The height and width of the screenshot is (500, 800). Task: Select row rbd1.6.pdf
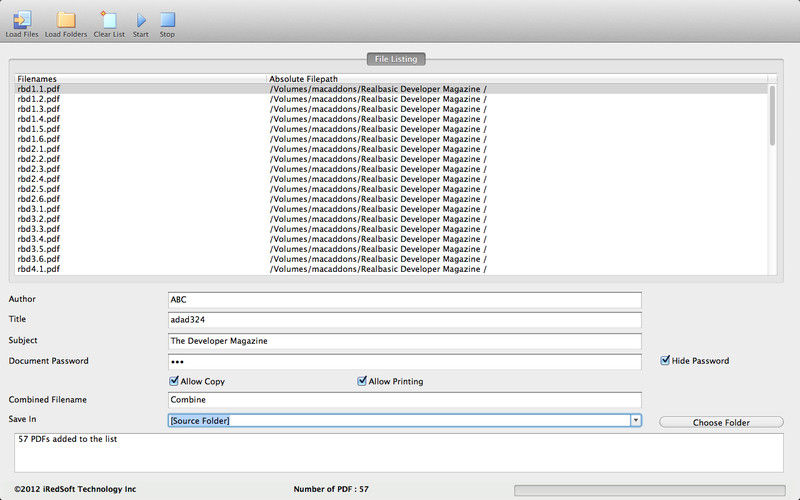[x=391, y=139]
